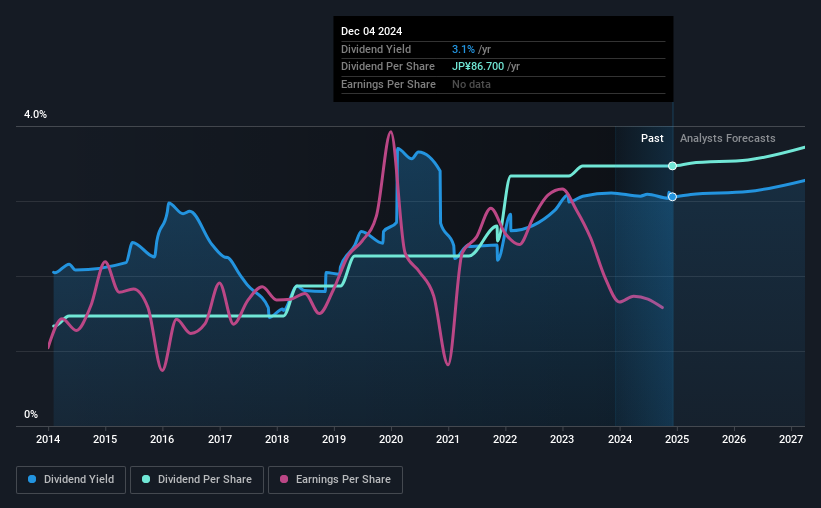Click the tooltip's Earnings Per Share row label
The height and width of the screenshot is (508, 821).
pos(389,84)
